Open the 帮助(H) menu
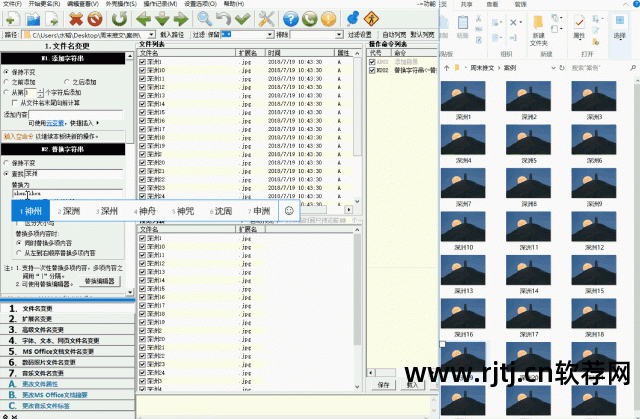The image size is (640, 419). pyautogui.click(x=233, y=4)
